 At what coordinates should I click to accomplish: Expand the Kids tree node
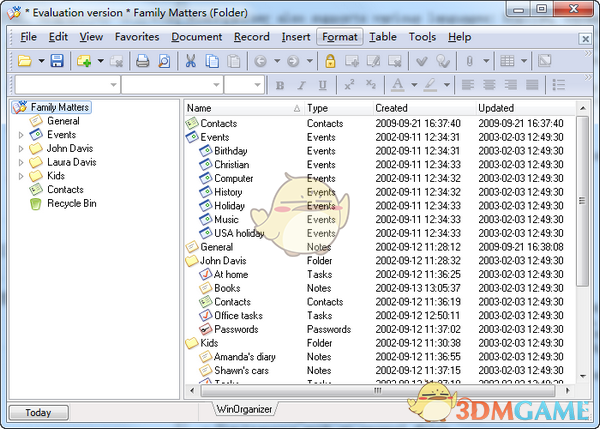point(21,176)
